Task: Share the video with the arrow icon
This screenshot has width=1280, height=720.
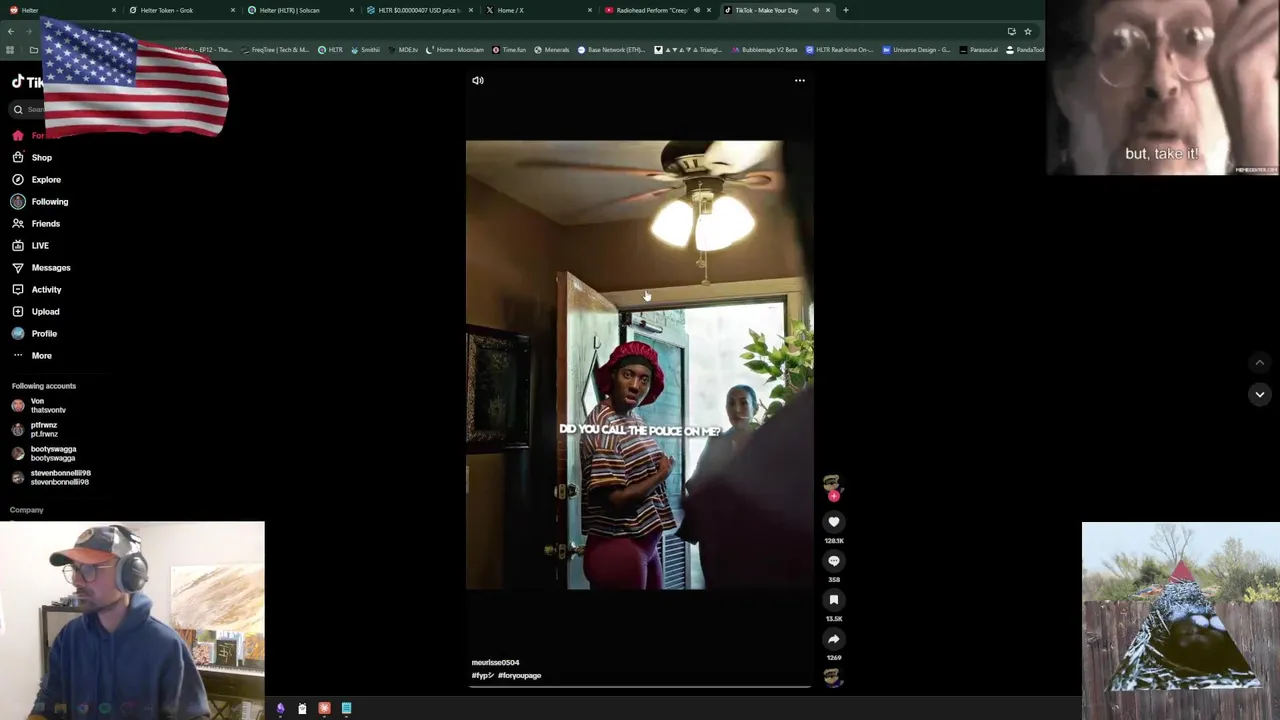Action: (x=833, y=638)
